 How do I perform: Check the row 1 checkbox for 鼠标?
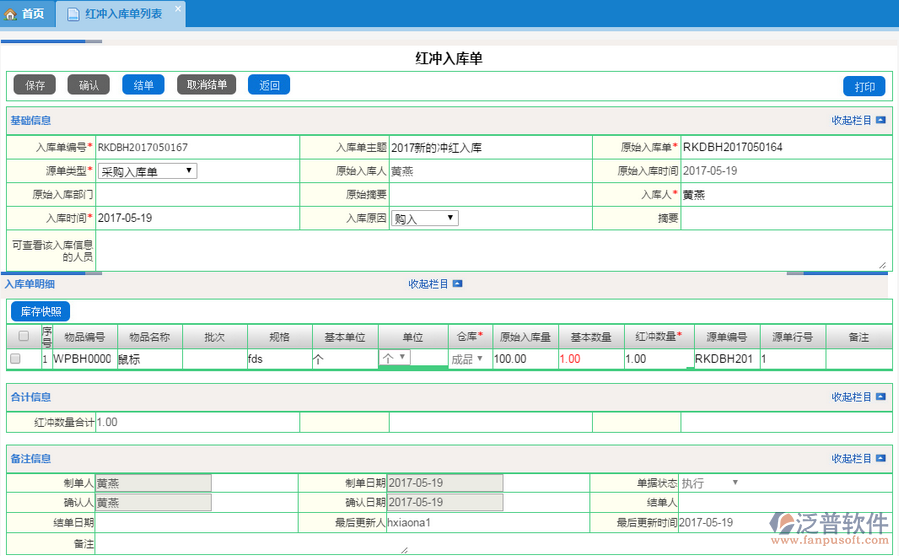[x=16, y=358]
